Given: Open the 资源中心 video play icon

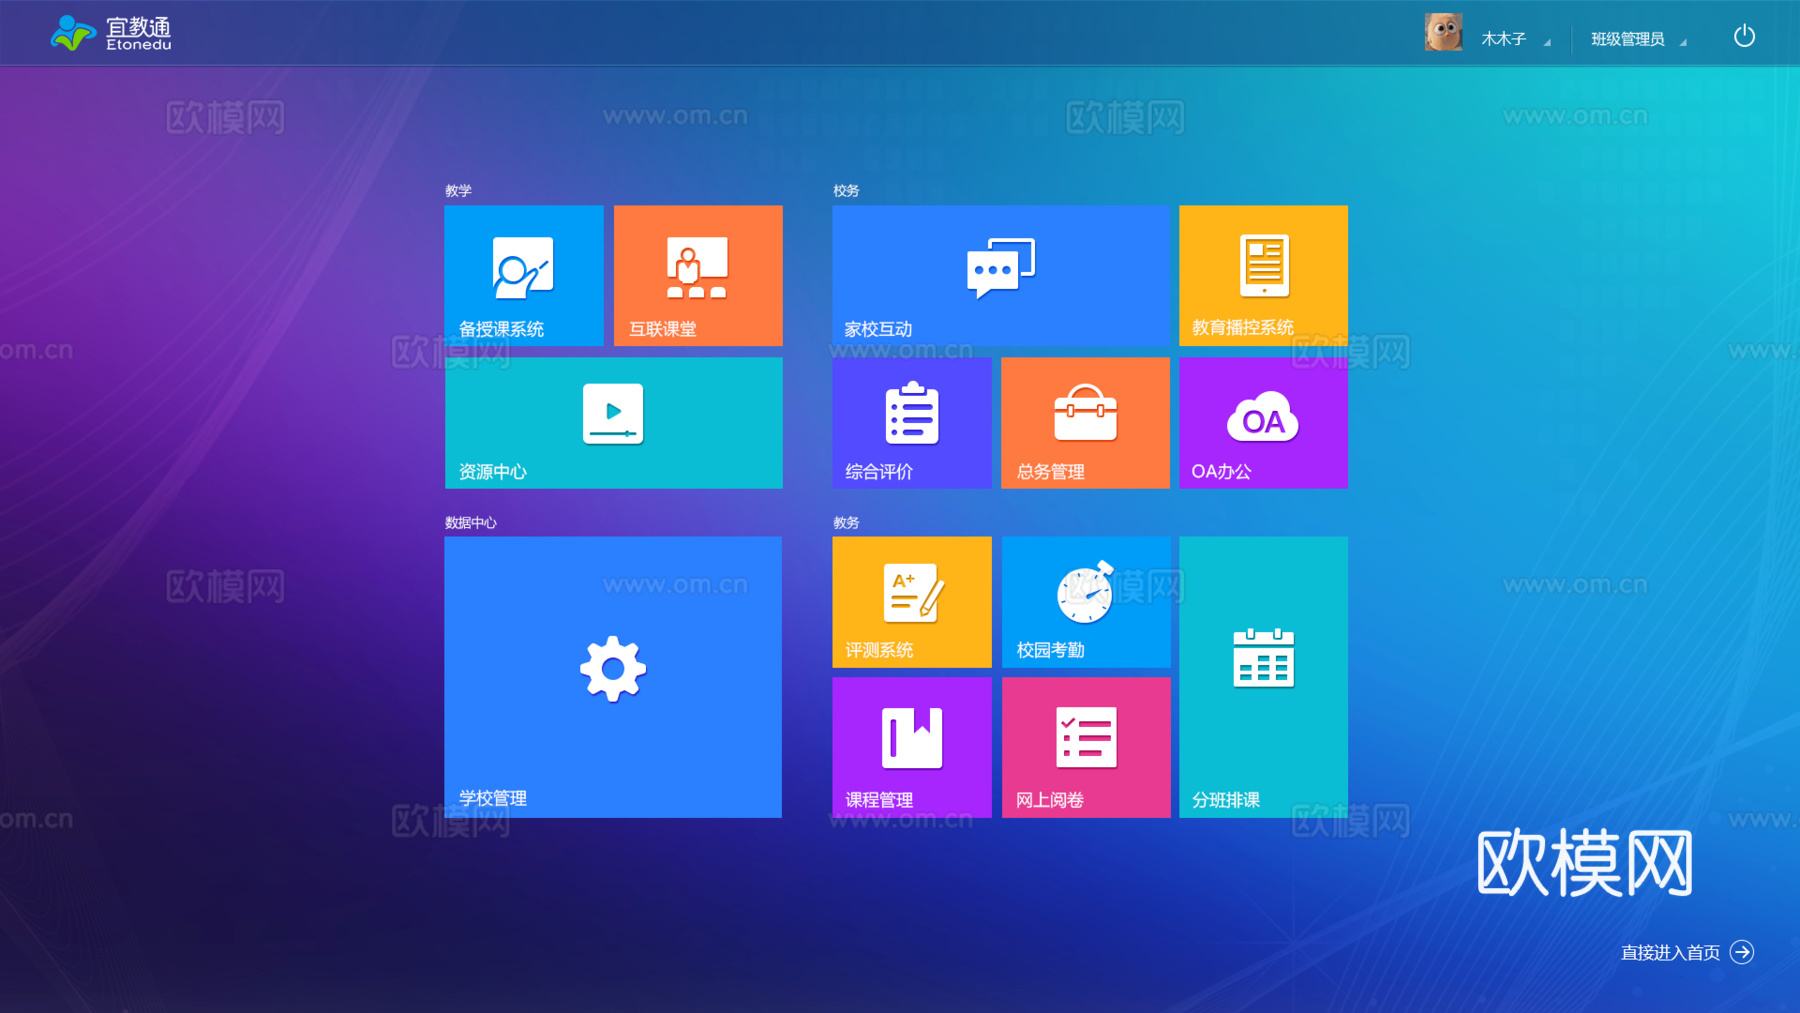Looking at the screenshot, I should [x=613, y=414].
